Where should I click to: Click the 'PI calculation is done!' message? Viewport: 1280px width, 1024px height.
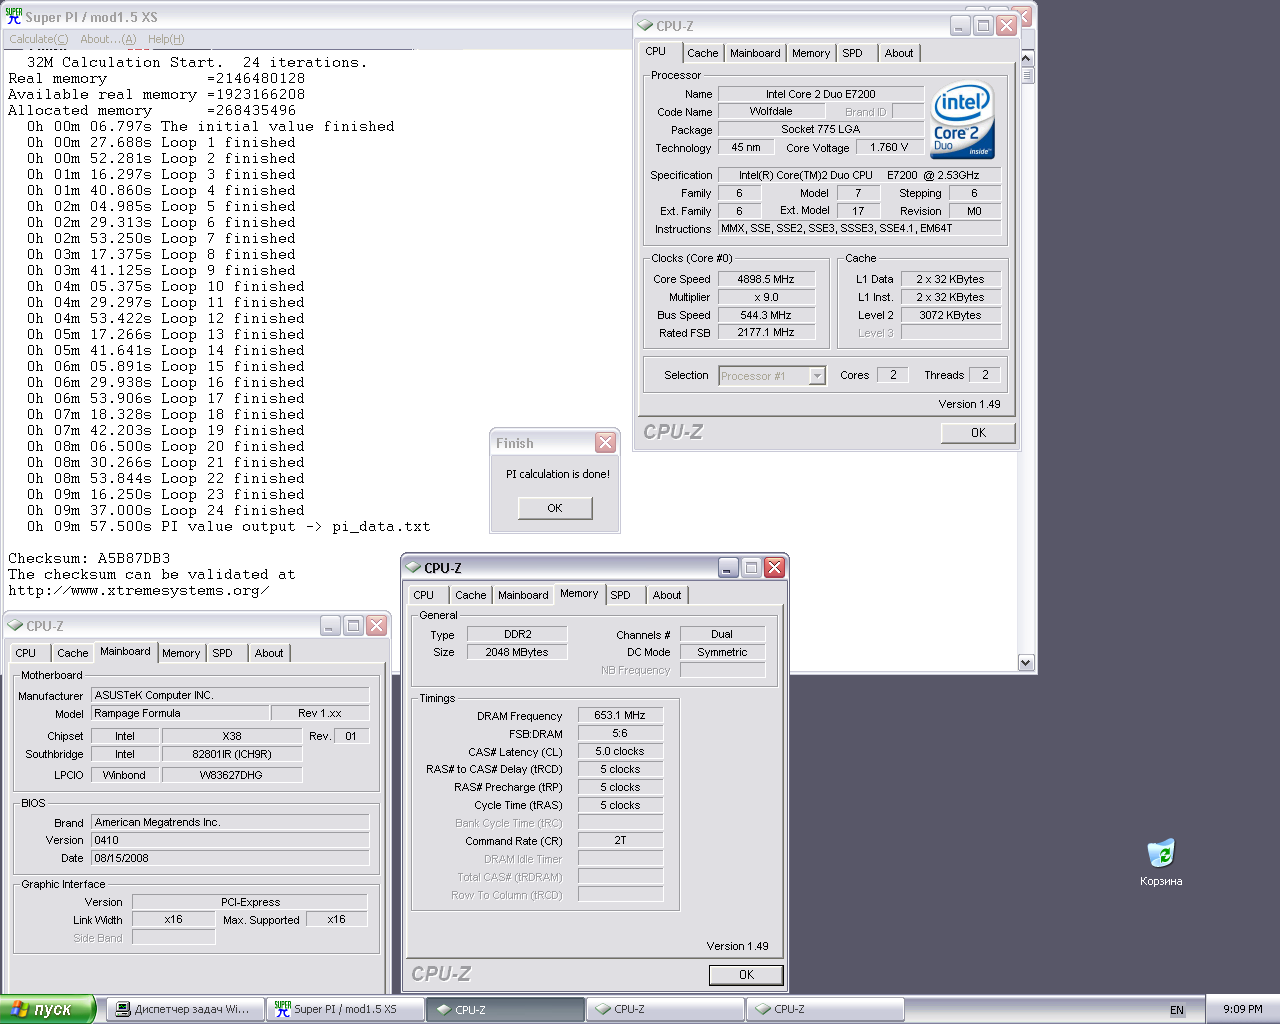[x=558, y=474]
